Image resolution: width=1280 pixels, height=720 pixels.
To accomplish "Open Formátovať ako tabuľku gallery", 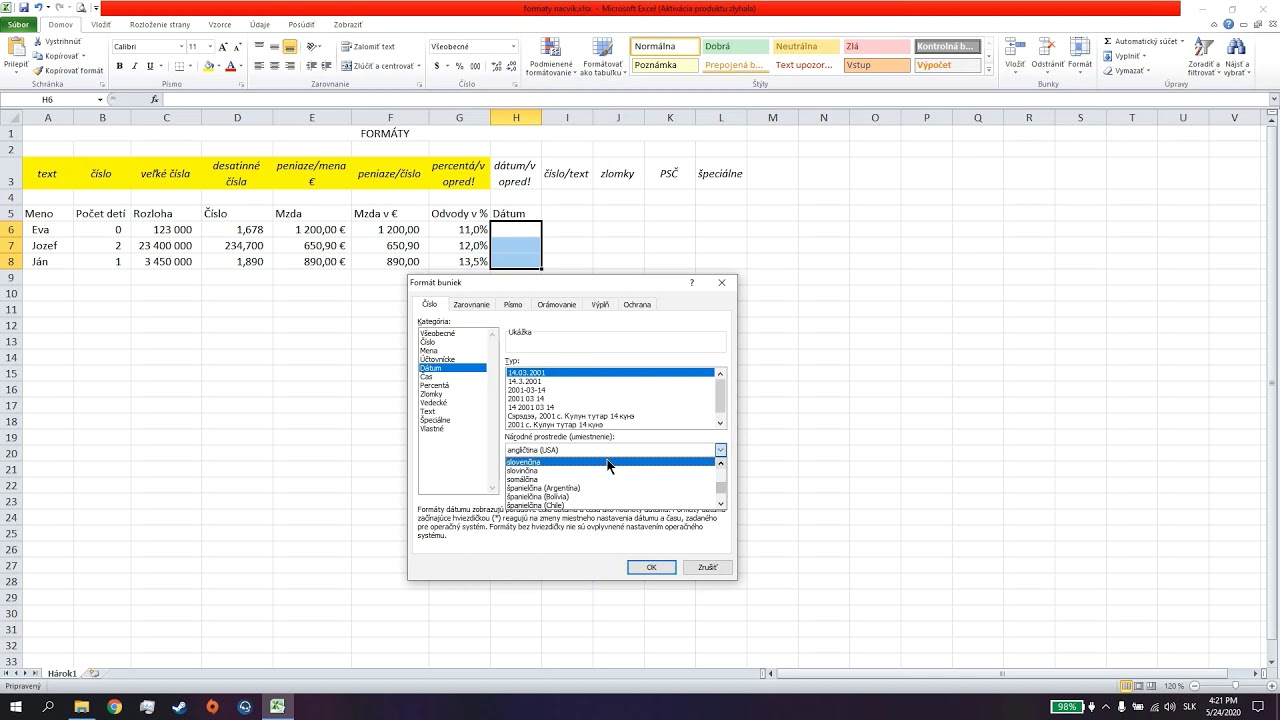I will coord(603,57).
